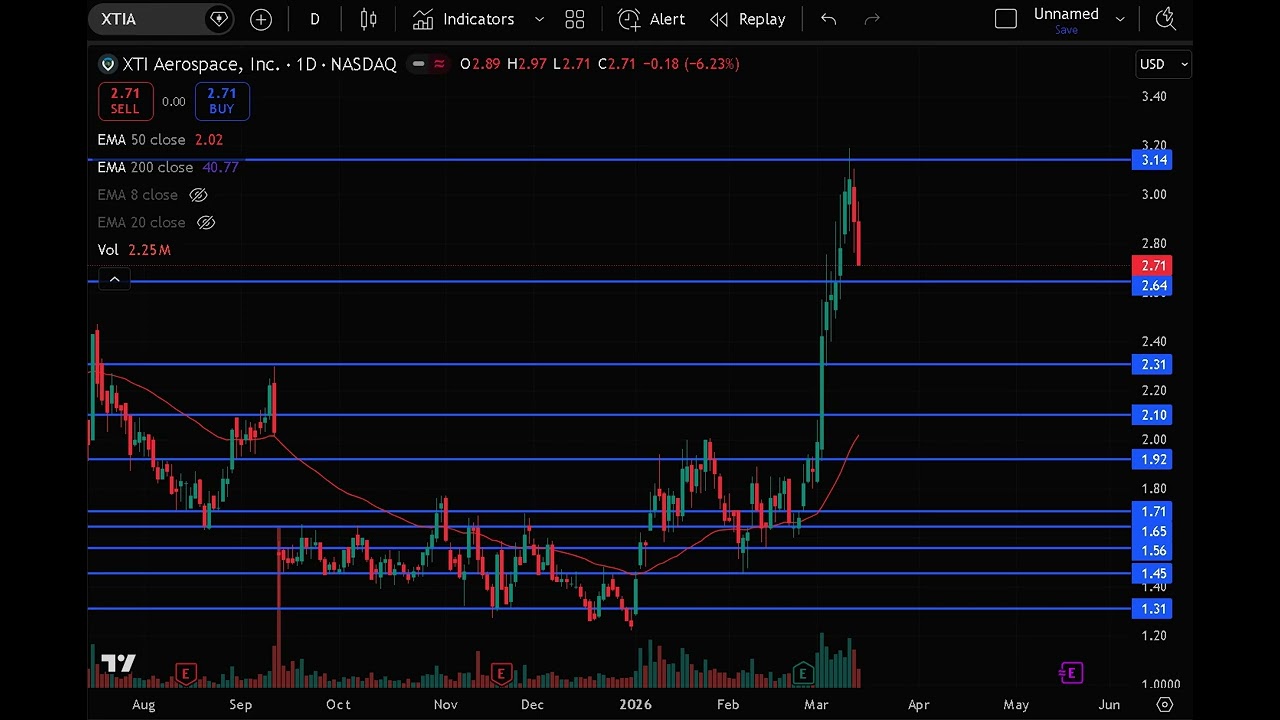Click the diamond badge in symbol search
This screenshot has width=1280, height=720.
pyautogui.click(x=219, y=19)
